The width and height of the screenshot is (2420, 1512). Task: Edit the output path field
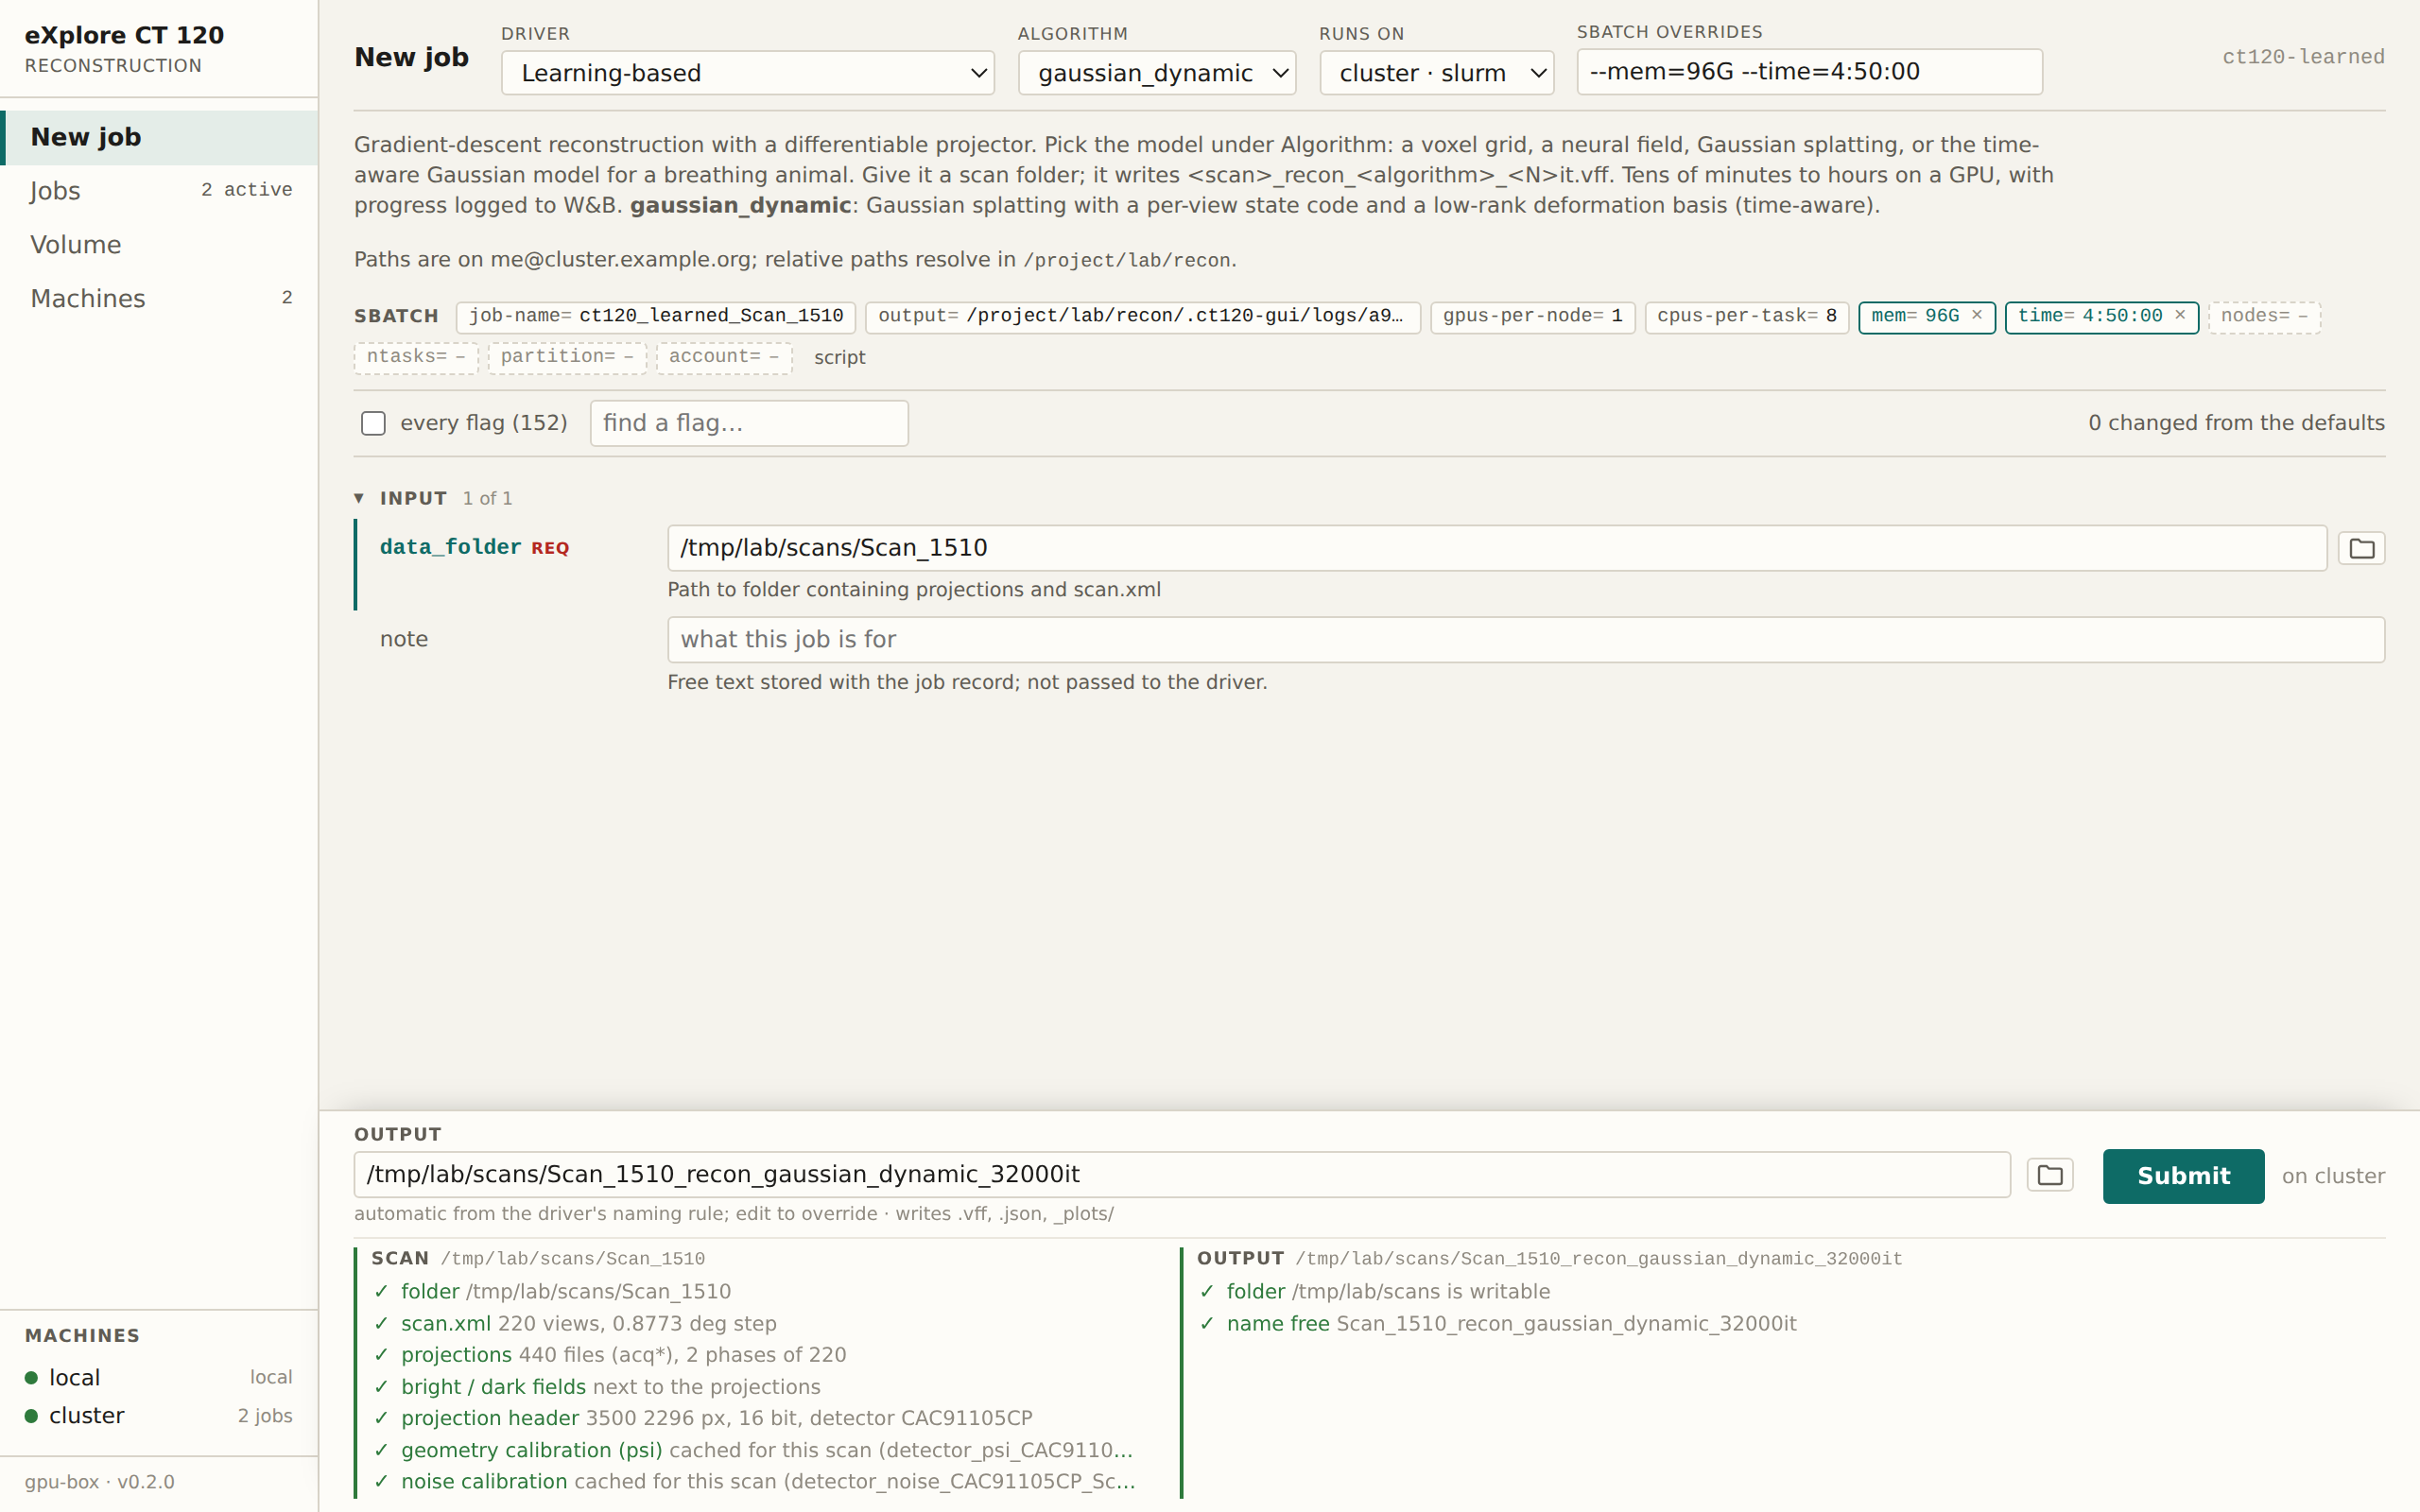[1182, 1175]
